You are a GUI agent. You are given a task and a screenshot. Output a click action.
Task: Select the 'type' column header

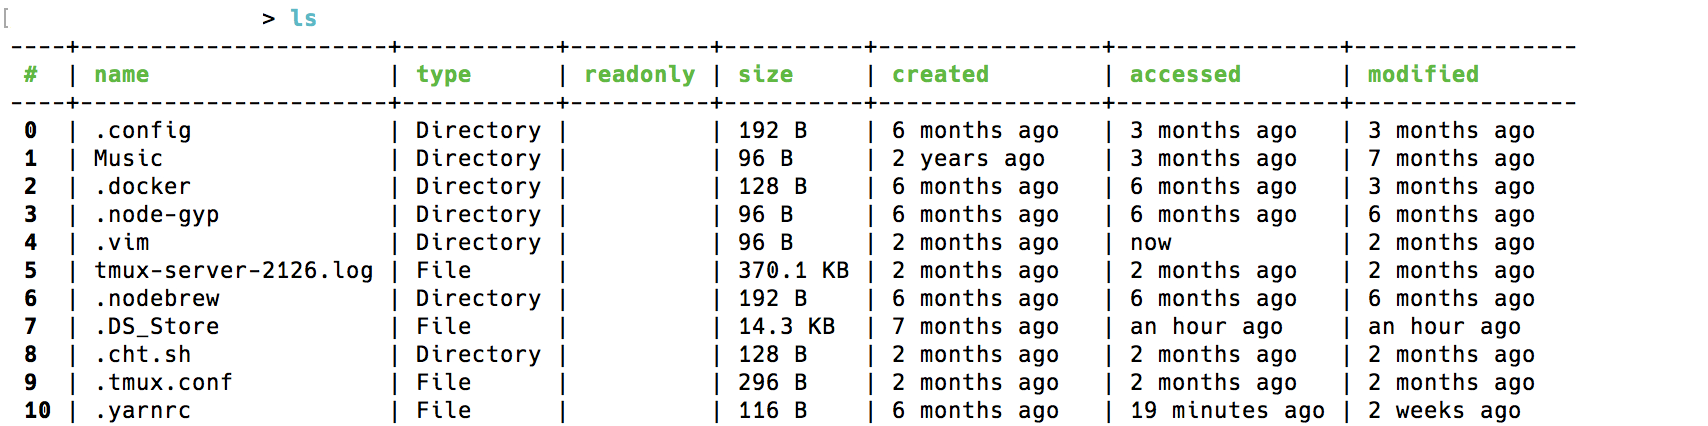click(x=443, y=75)
